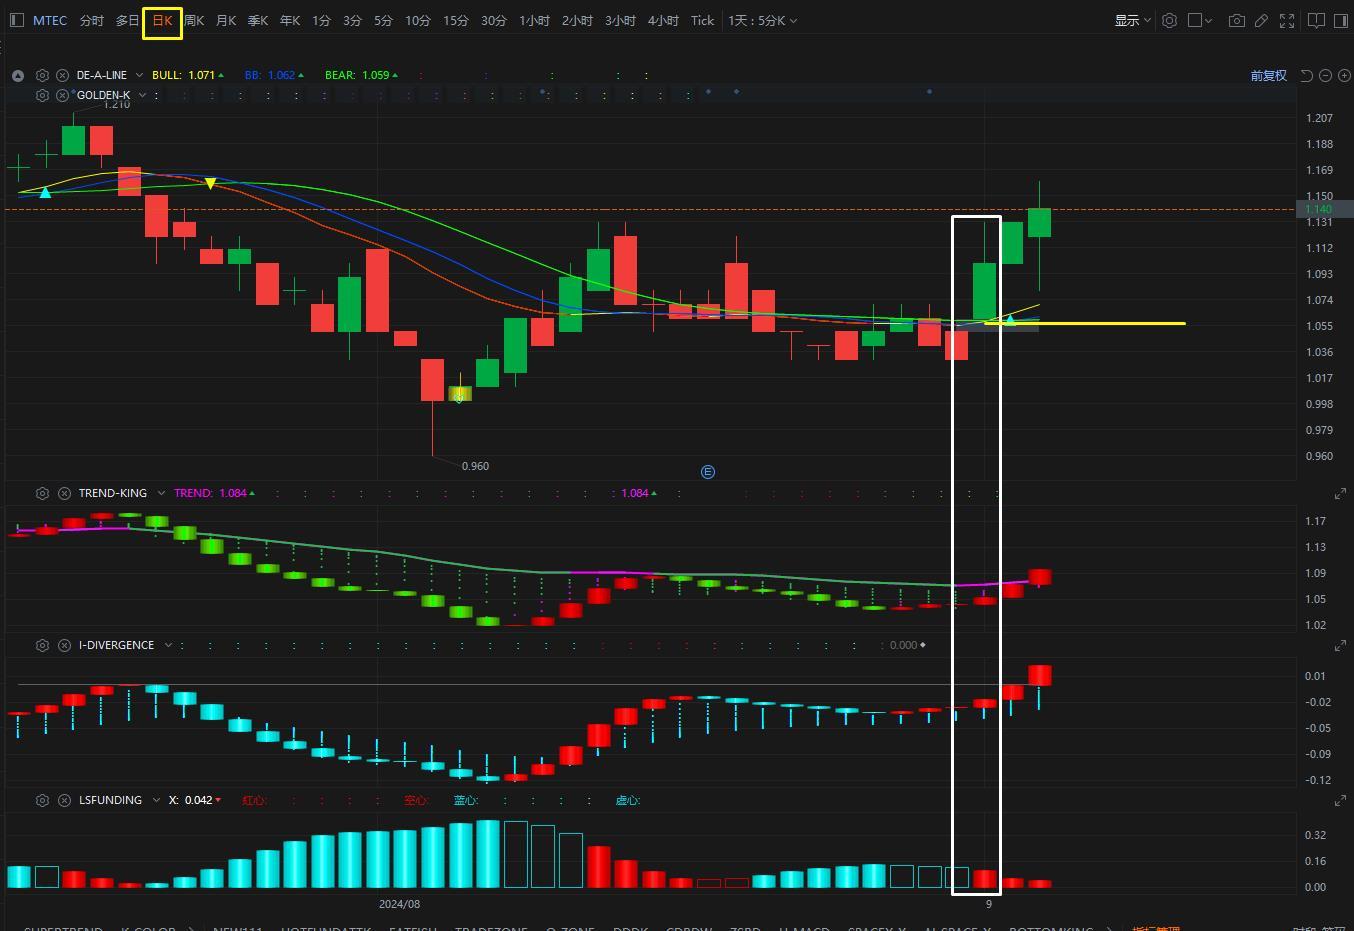Remove the DE-A-LINE indicator

click(x=62, y=75)
